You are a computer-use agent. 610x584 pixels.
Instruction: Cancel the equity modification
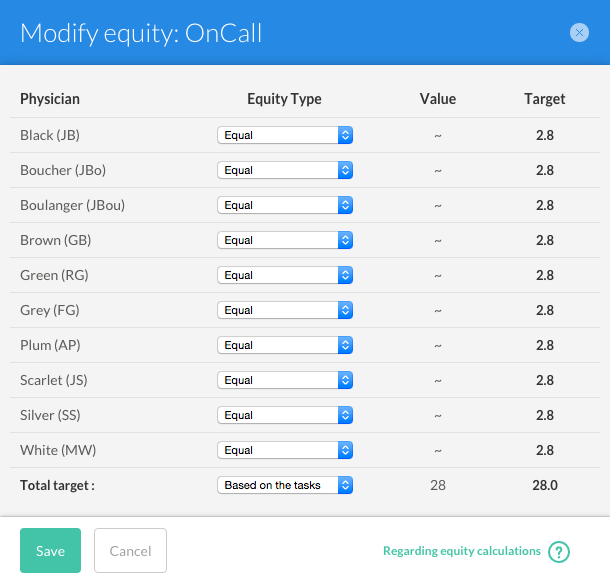click(130, 551)
